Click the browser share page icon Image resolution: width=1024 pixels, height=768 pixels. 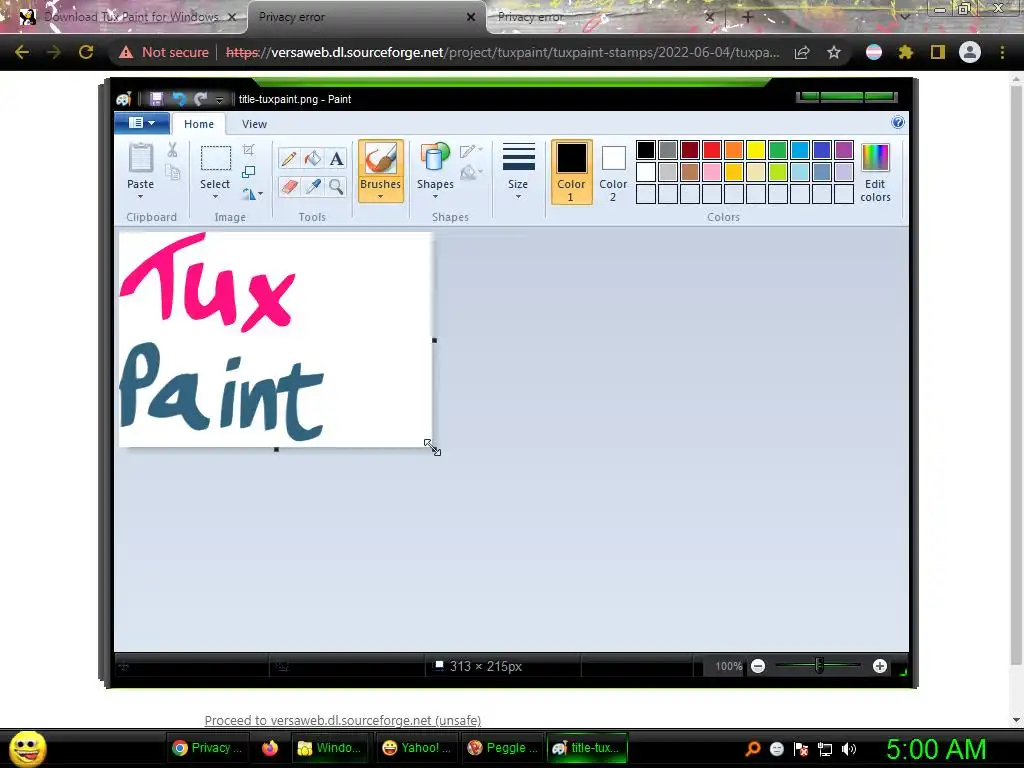(803, 52)
